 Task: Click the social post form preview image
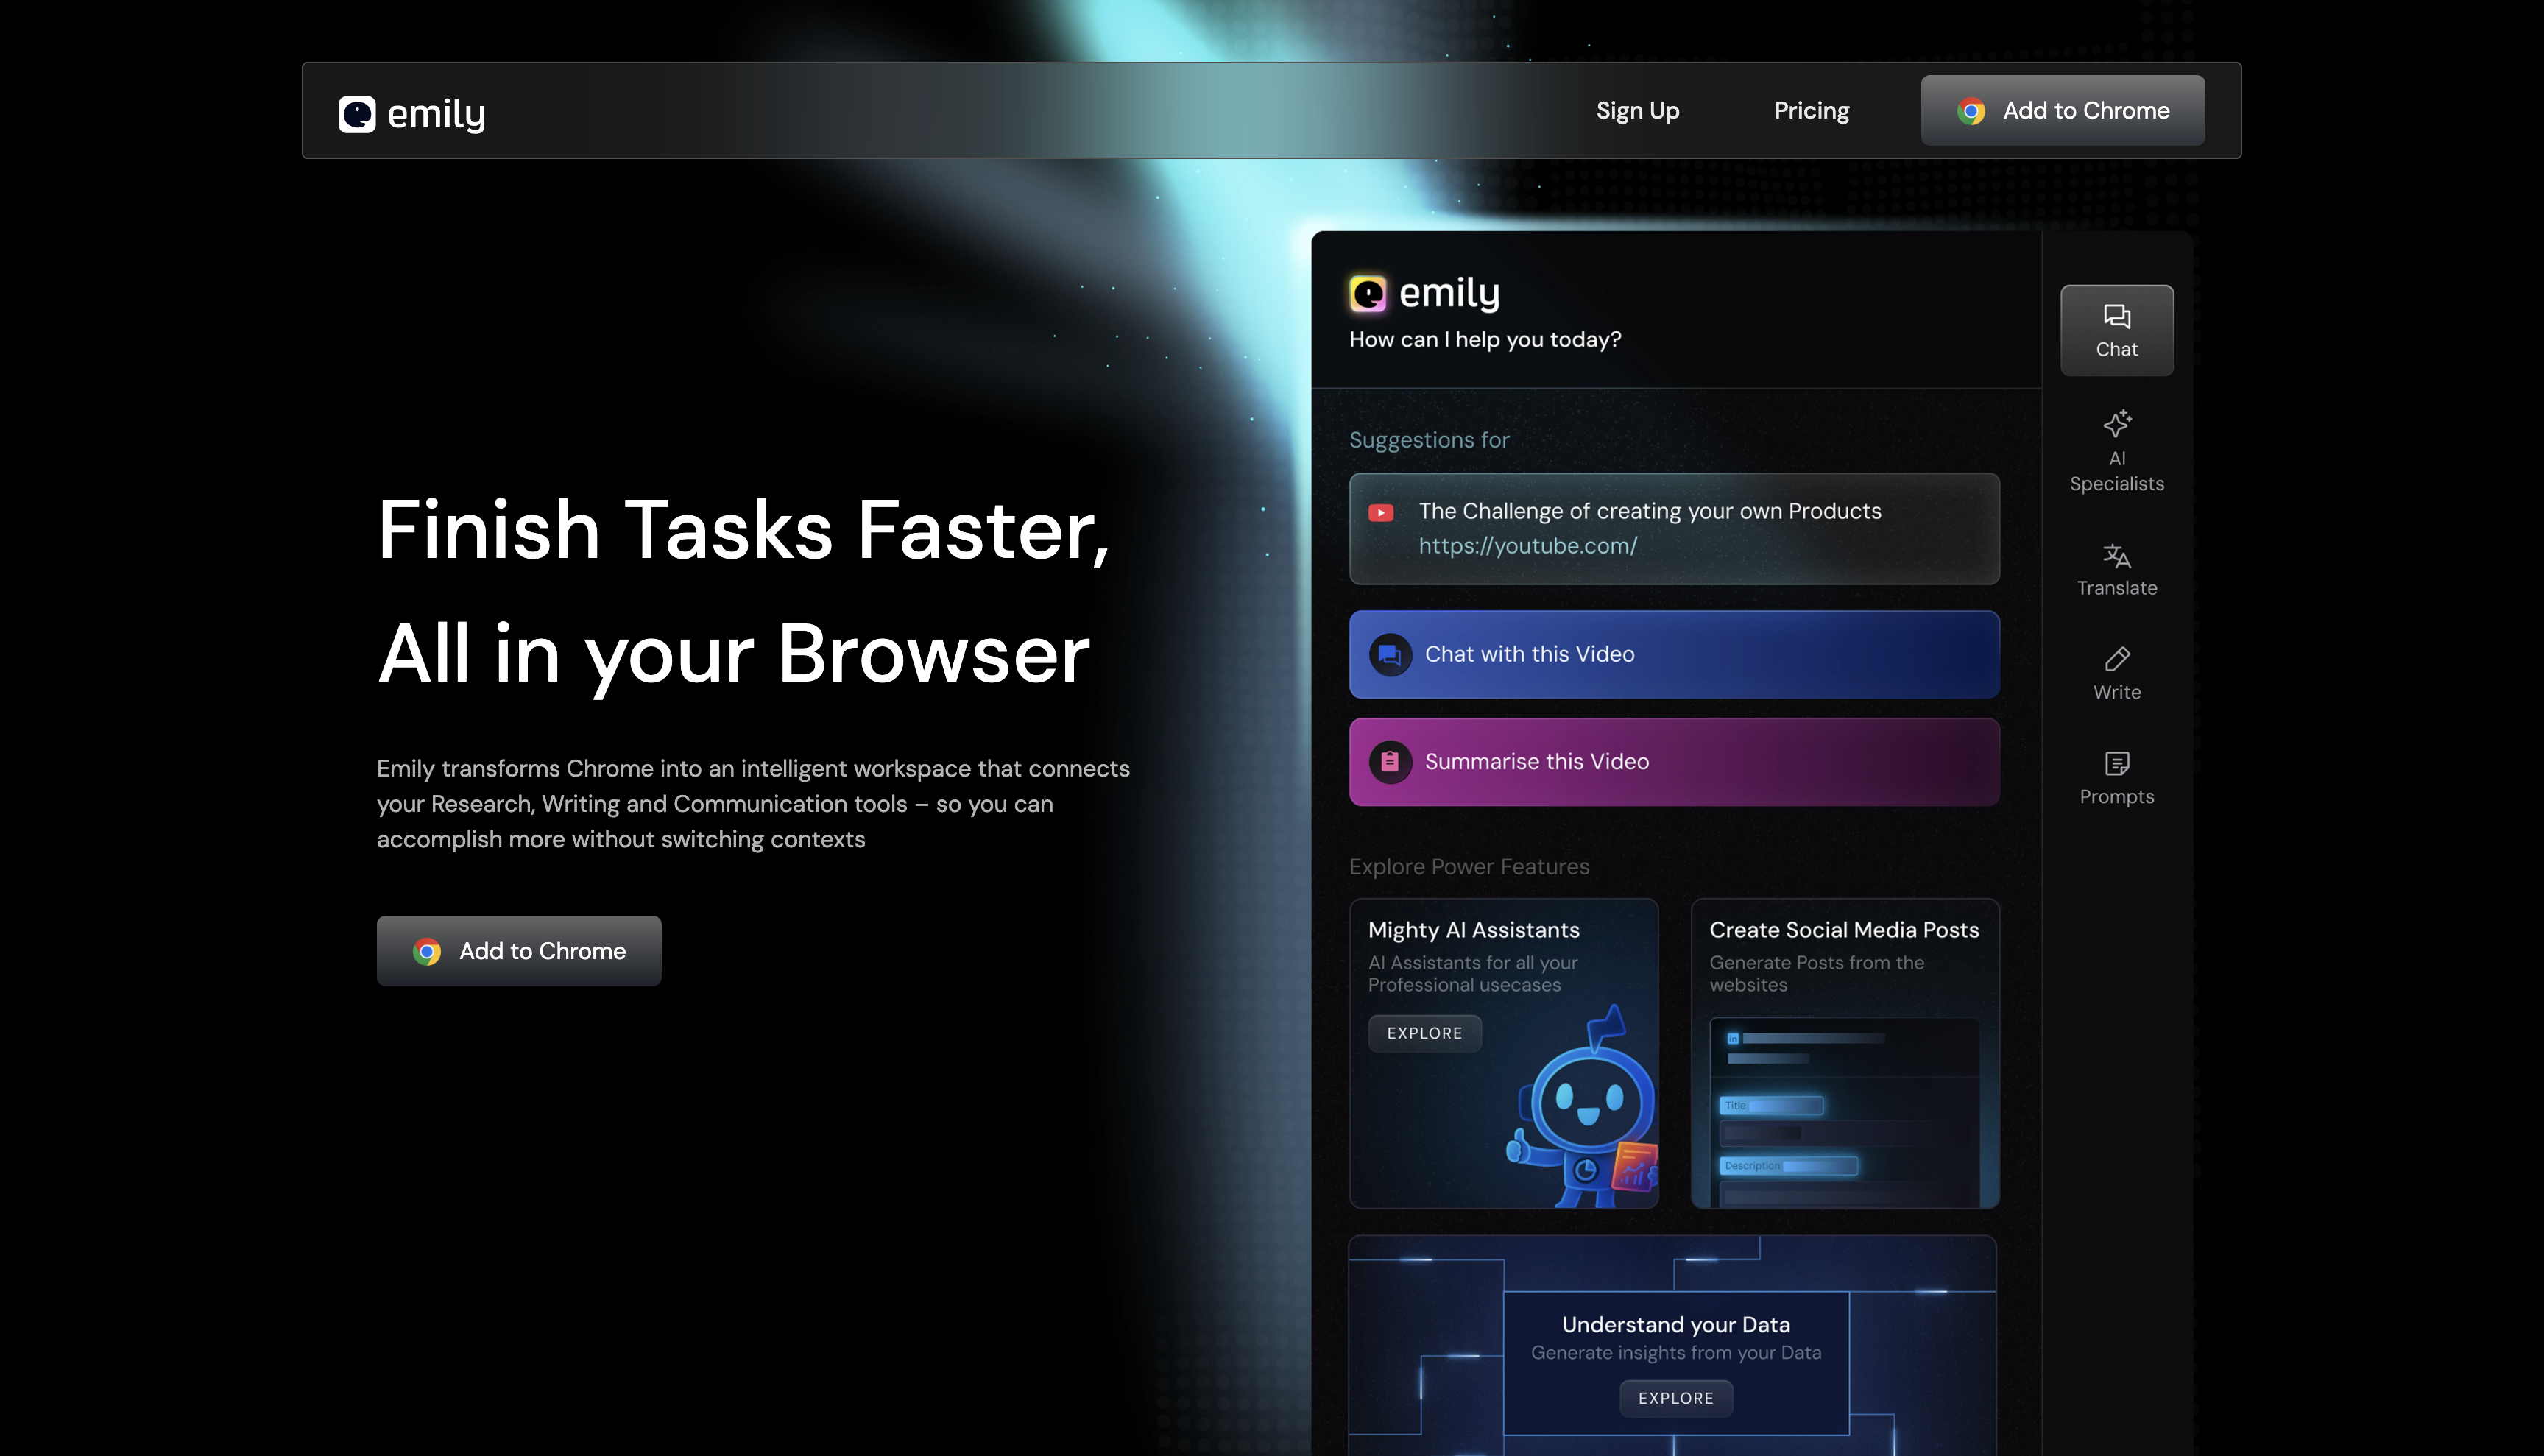[1844, 1113]
